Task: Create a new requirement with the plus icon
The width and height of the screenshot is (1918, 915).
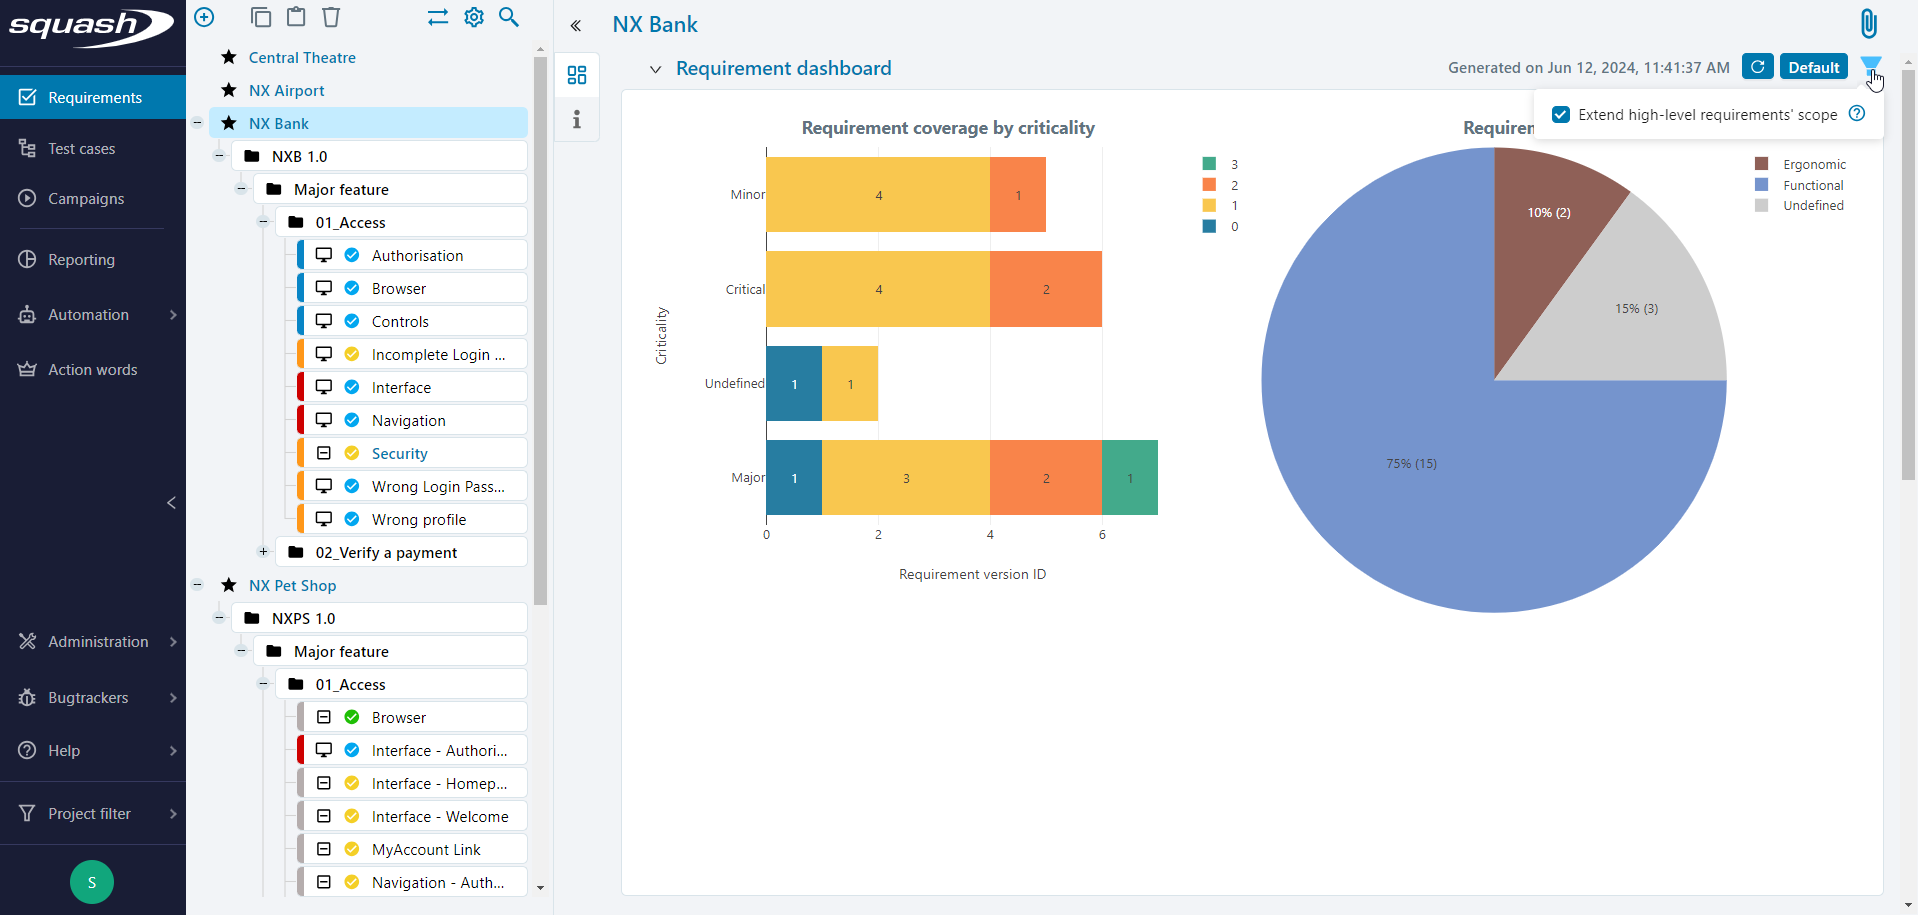Action: [x=204, y=17]
